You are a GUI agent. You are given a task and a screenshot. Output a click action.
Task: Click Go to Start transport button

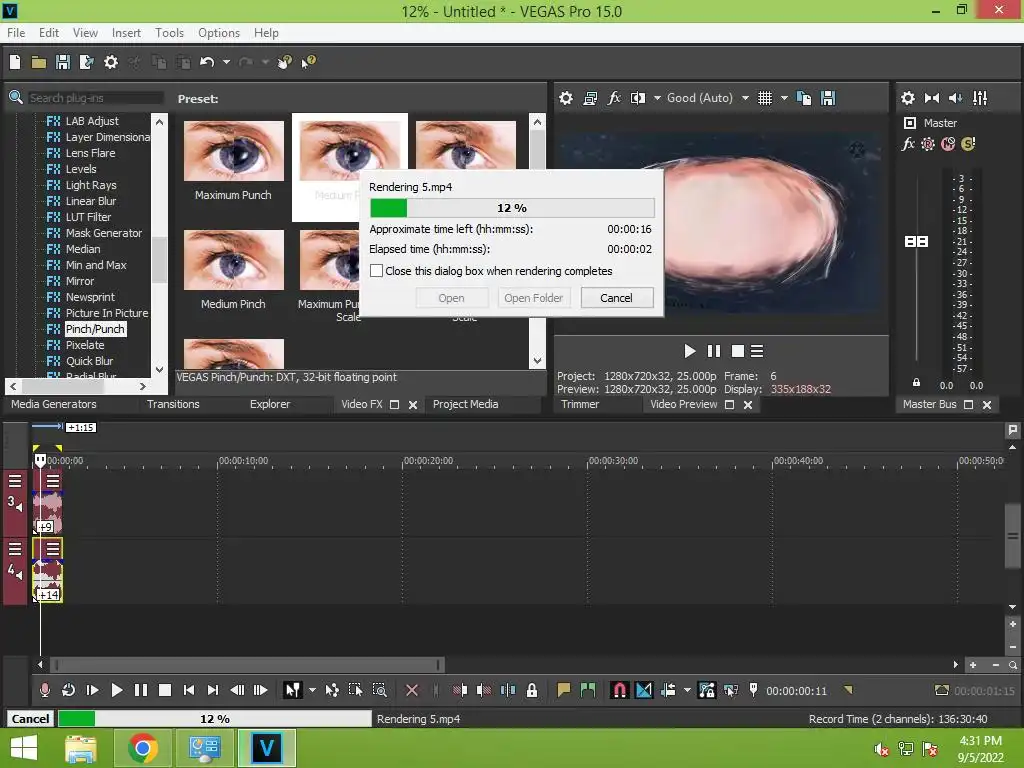coord(189,690)
